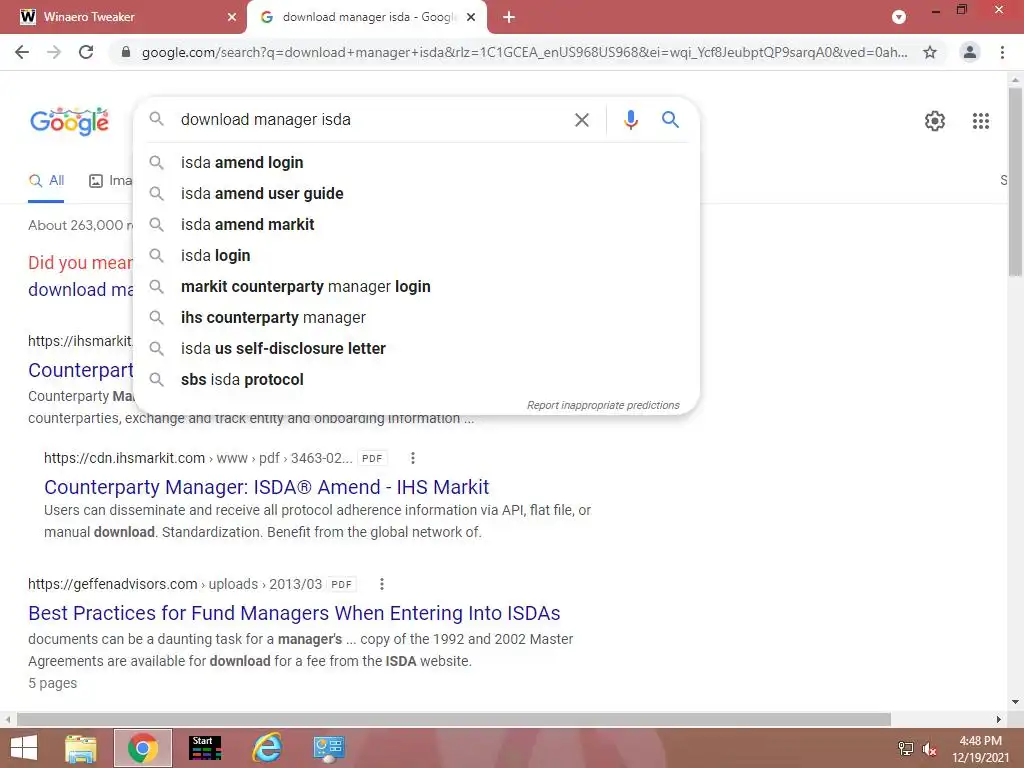Click the network tray icon

point(905,748)
